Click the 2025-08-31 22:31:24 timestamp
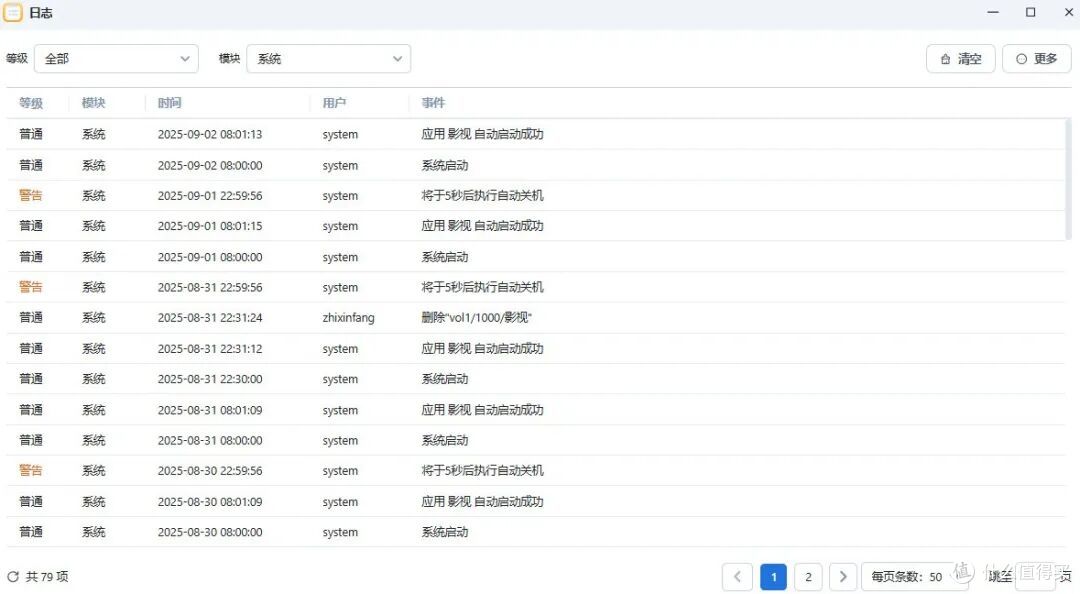The height and width of the screenshot is (594, 1080). pyautogui.click(x=209, y=318)
